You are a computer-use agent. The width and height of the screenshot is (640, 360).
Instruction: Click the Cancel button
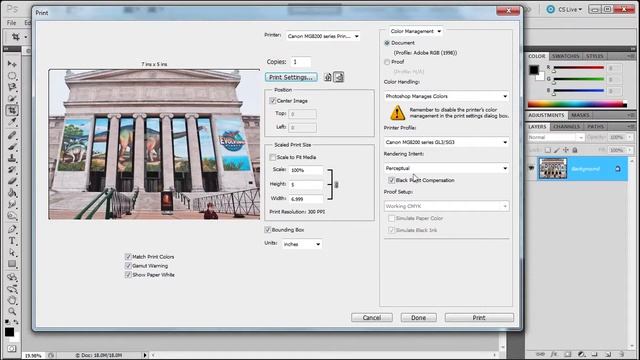(x=372, y=318)
